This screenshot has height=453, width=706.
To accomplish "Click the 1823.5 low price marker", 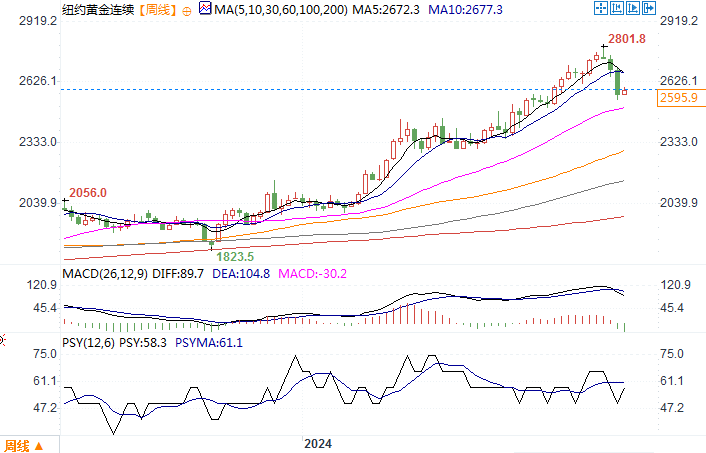I will [235, 257].
